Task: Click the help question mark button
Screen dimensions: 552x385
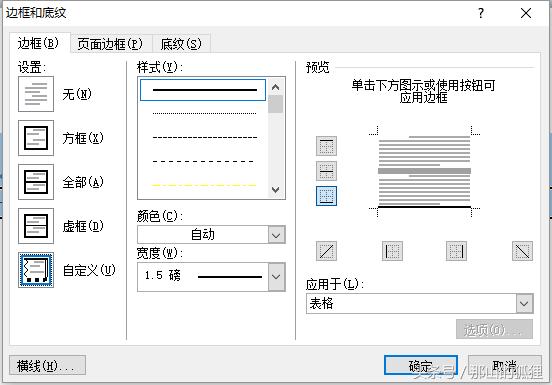Action: [x=481, y=13]
